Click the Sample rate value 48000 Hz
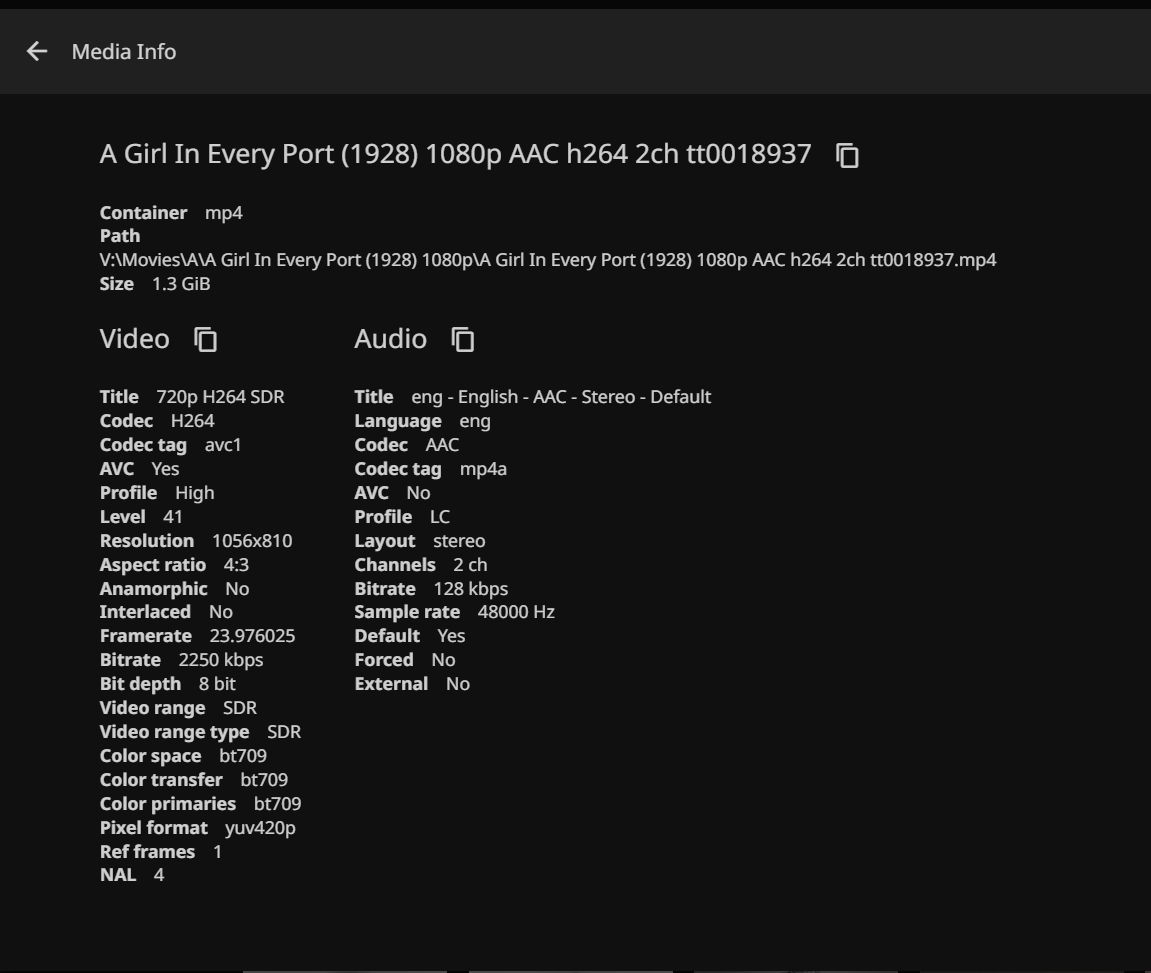 517,612
